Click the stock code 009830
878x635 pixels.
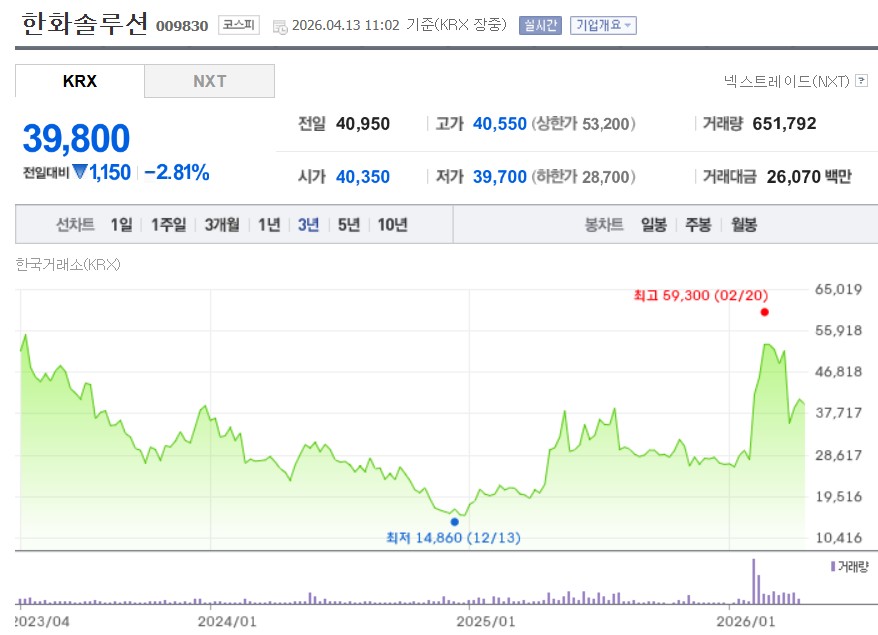182,26
